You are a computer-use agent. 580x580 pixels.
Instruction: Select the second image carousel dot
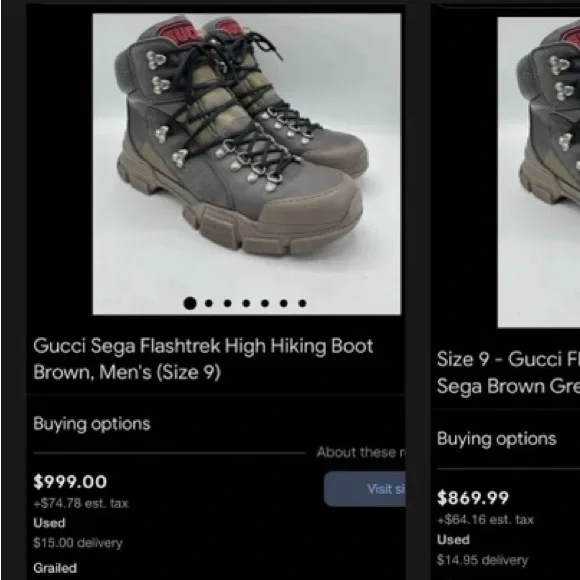click(x=209, y=303)
